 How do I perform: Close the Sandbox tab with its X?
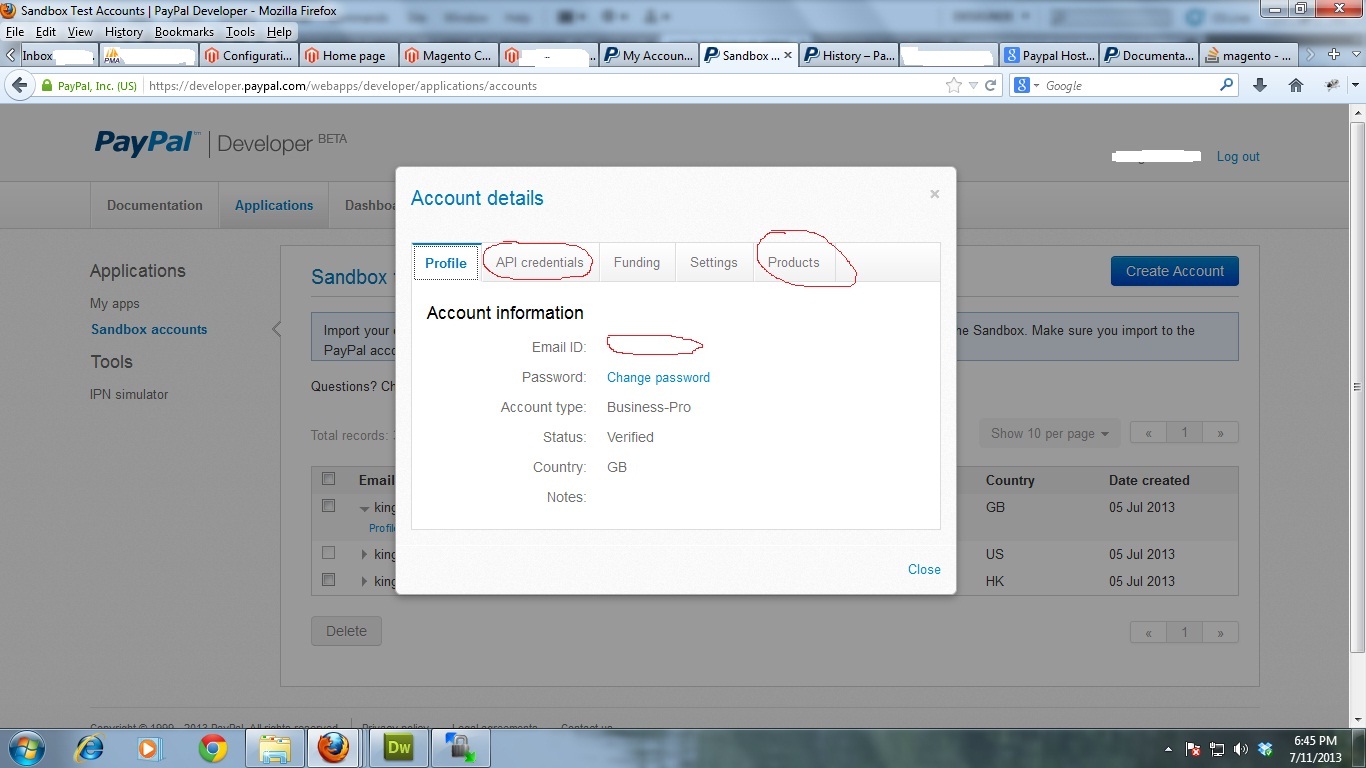(x=787, y=55)
